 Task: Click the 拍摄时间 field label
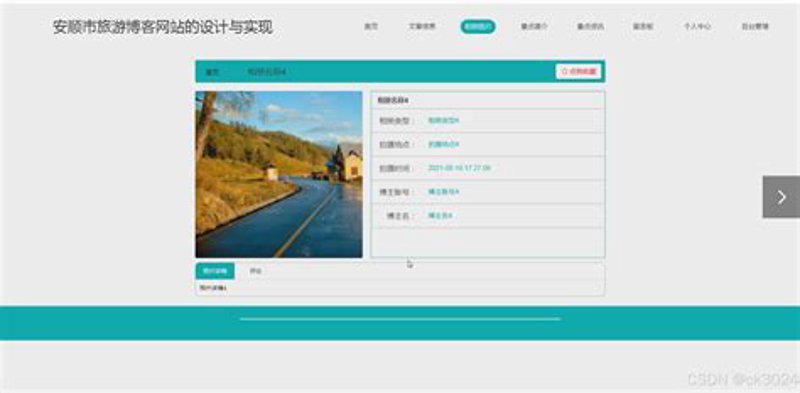click(396, 168)
